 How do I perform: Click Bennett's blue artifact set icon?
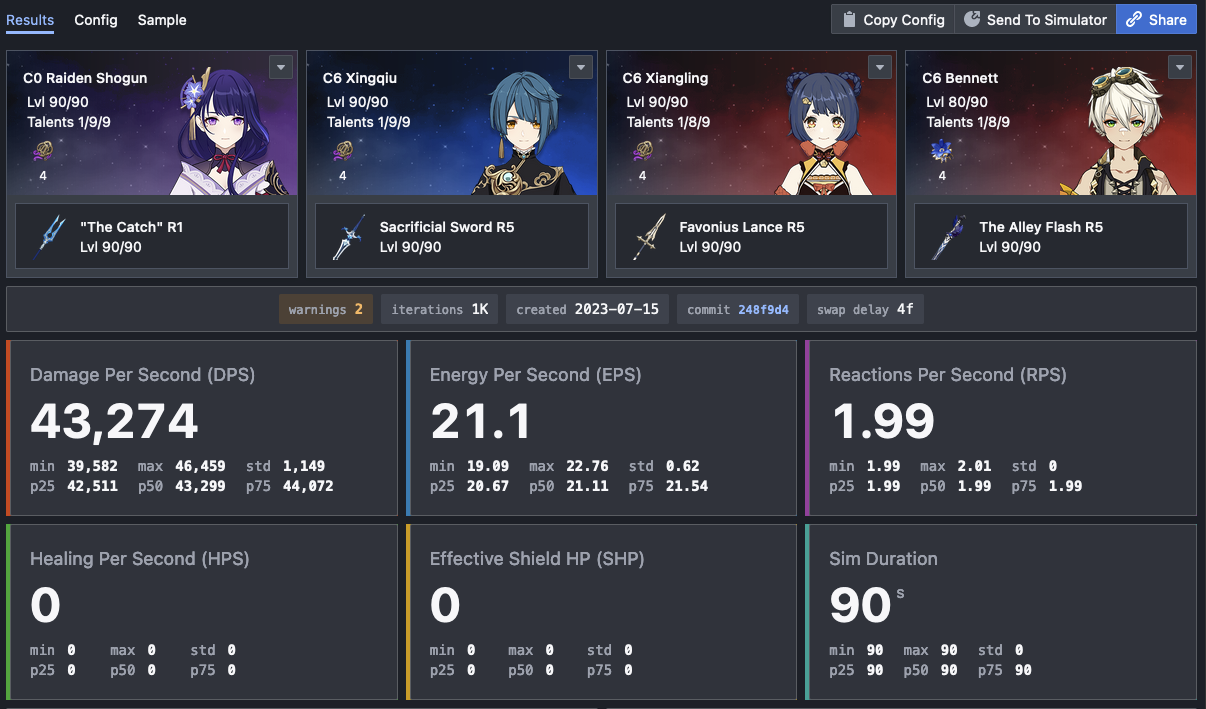942,153
